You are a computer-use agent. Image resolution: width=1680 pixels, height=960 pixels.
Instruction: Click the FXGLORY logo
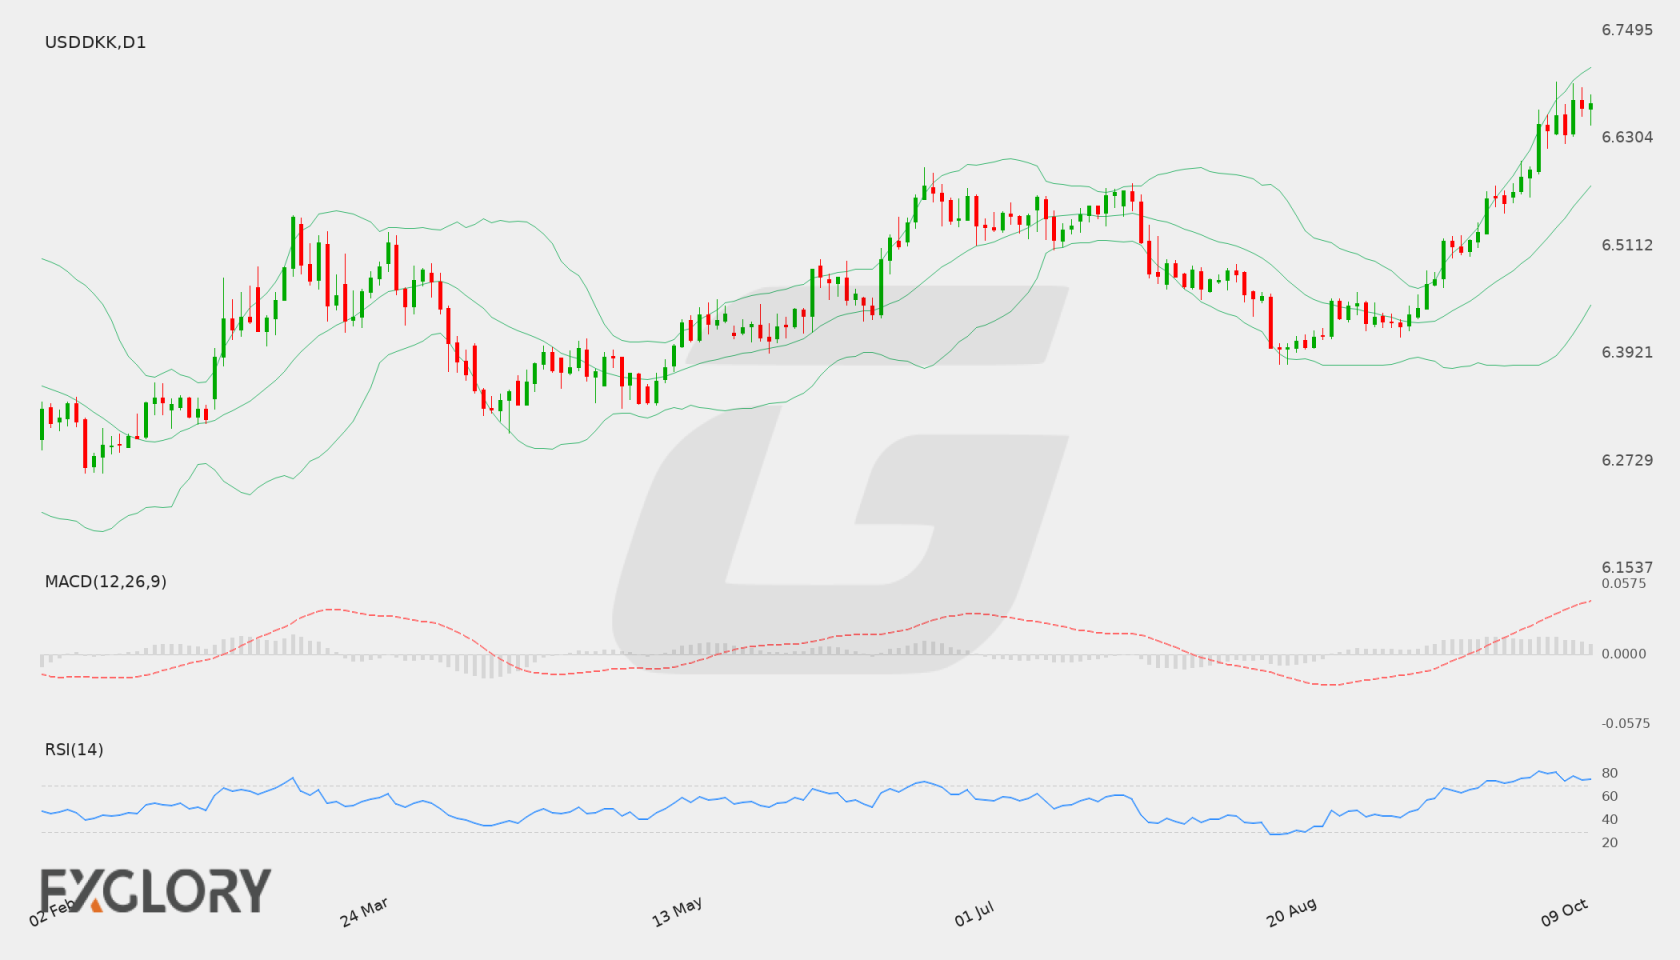coord(155,890)
